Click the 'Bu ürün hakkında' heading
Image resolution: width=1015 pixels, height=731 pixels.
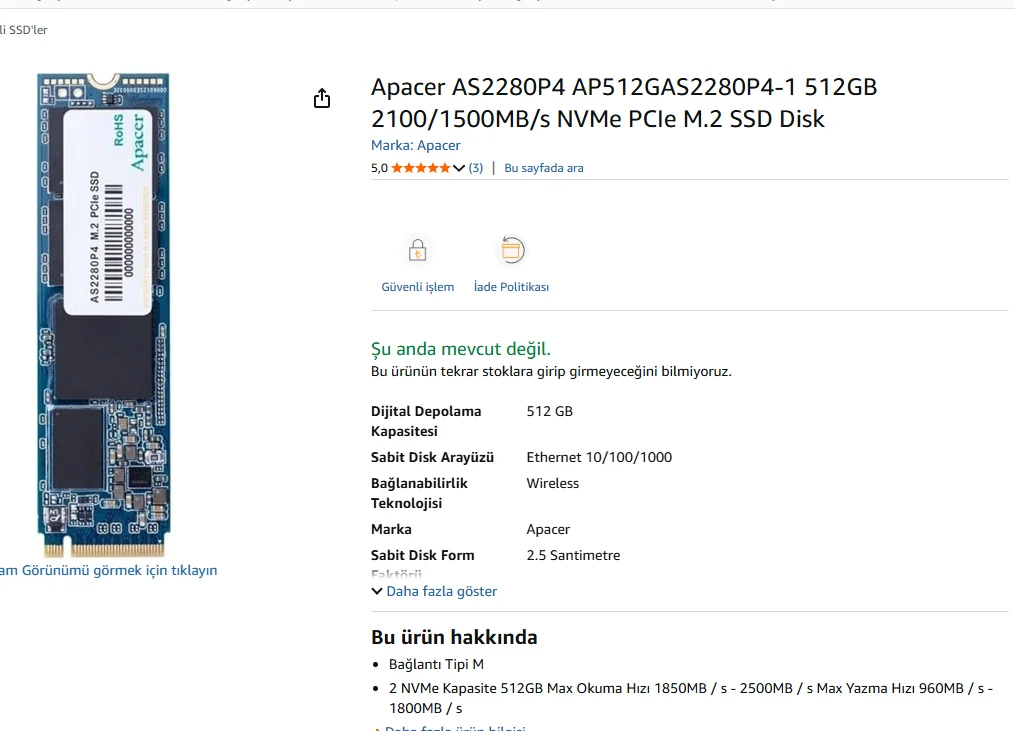(454, 637)
